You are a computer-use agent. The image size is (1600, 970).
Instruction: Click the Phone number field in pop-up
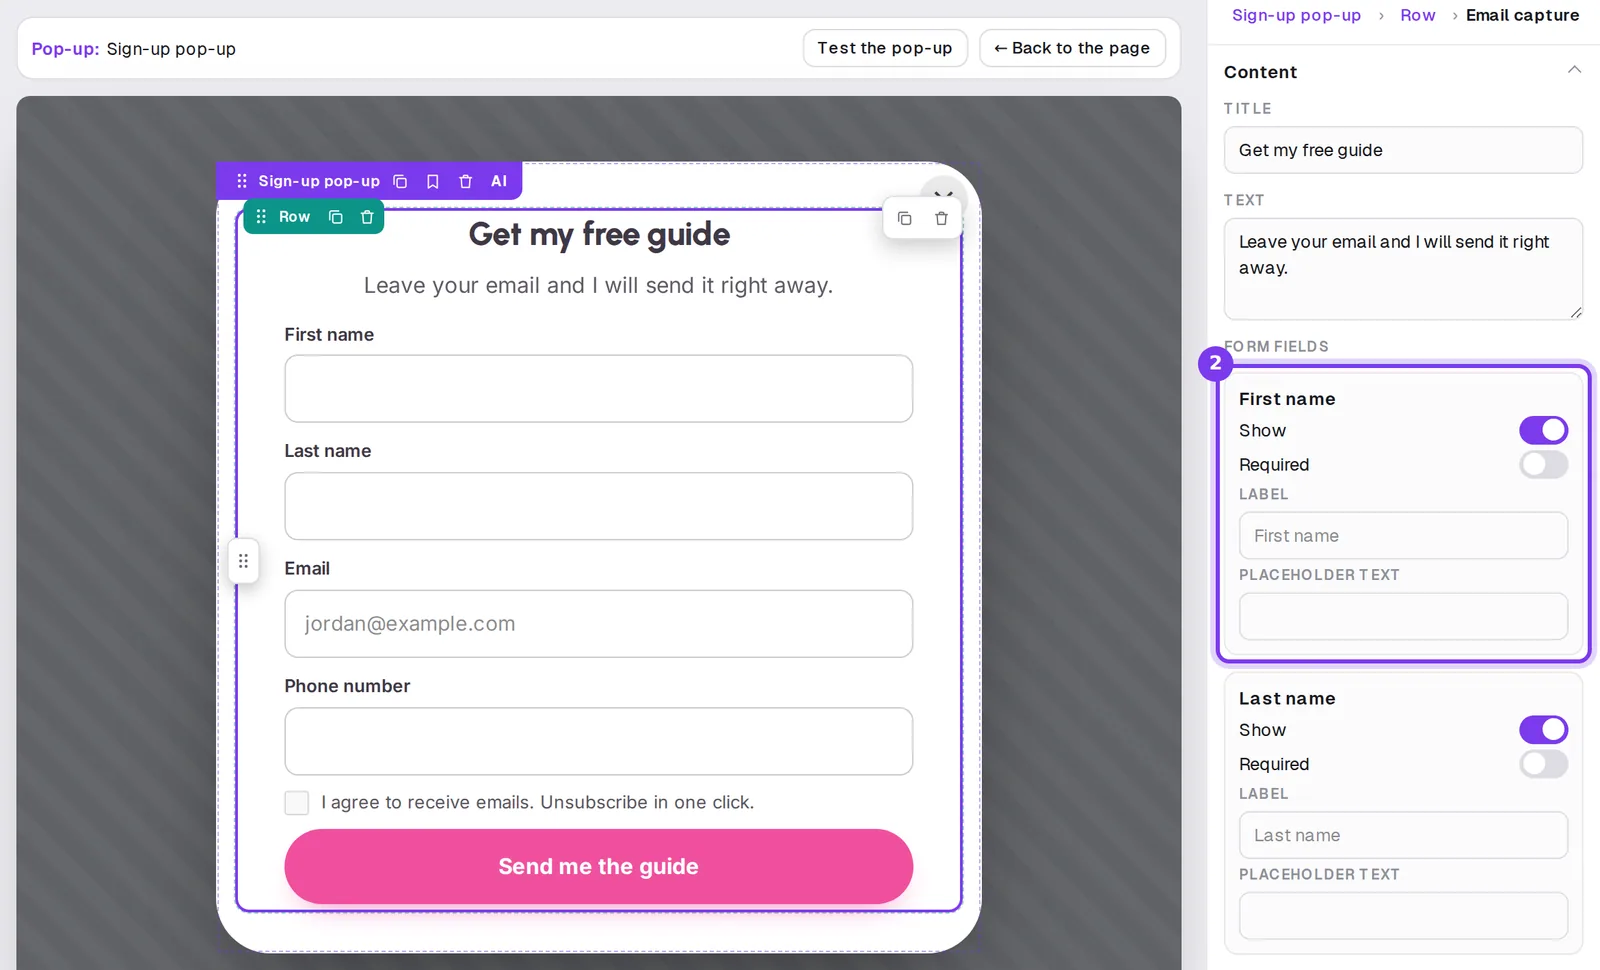tap(598, 741)
